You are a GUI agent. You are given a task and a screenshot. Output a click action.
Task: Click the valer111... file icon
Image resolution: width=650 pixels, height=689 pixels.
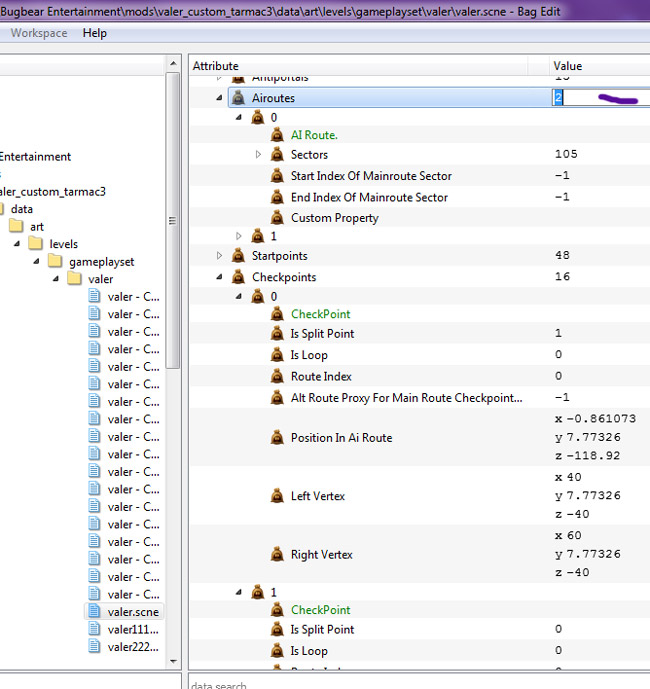pos(94,629)
